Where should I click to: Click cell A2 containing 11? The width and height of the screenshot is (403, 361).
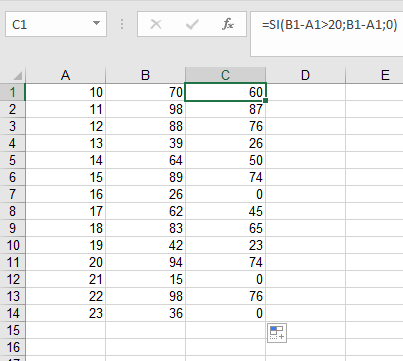[65, 109]
